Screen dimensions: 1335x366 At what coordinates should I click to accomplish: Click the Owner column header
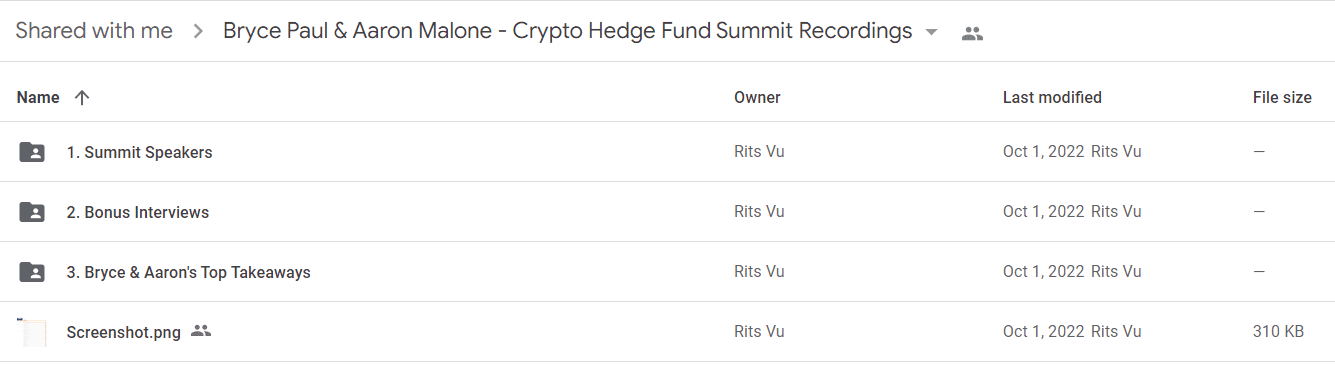[757, 98]
